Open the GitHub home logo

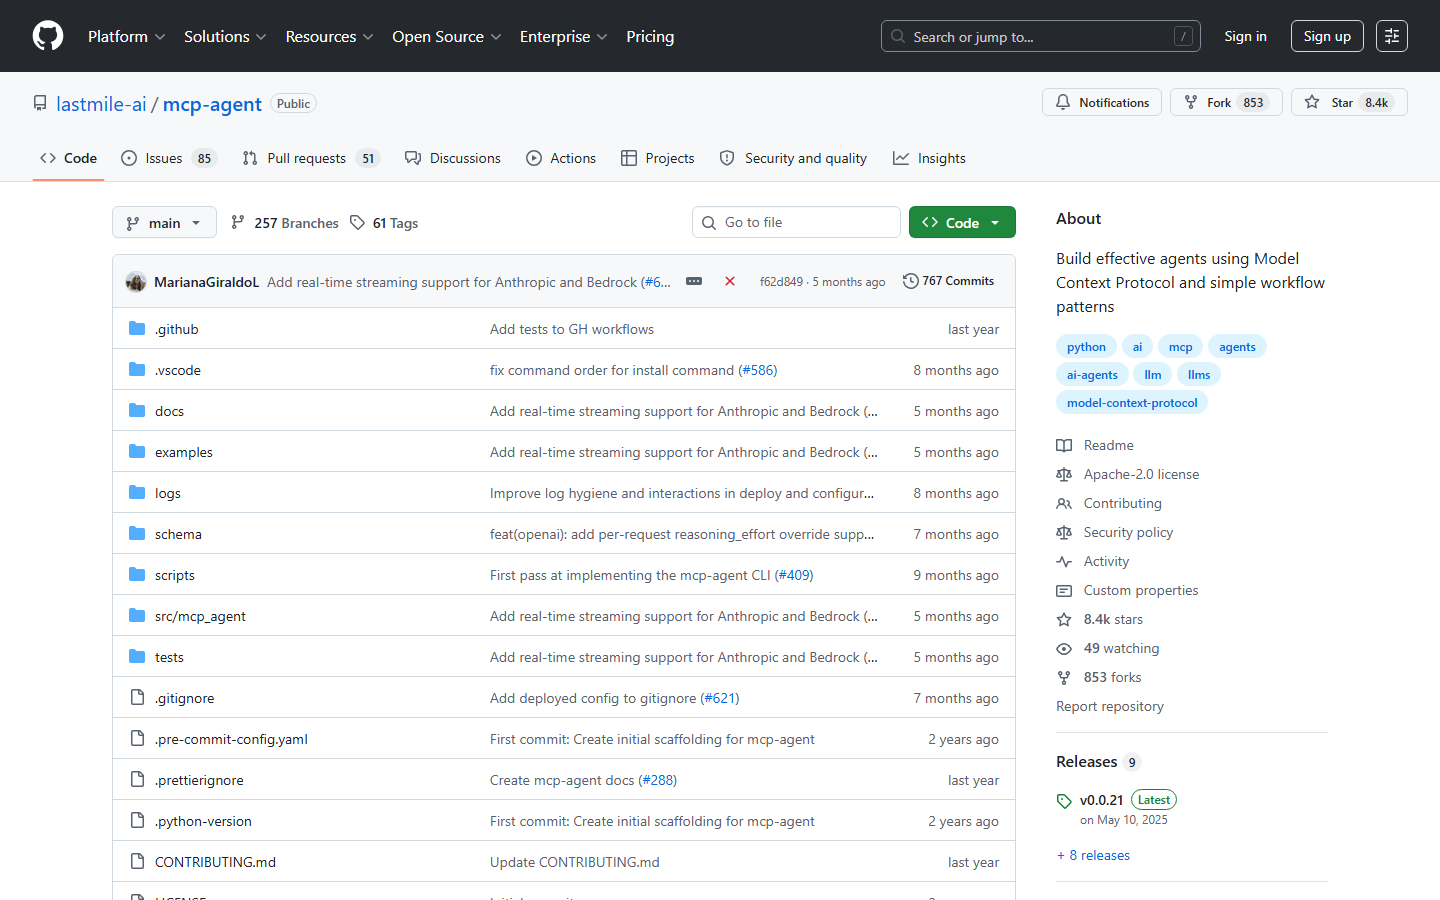click(x=48, y=36)
